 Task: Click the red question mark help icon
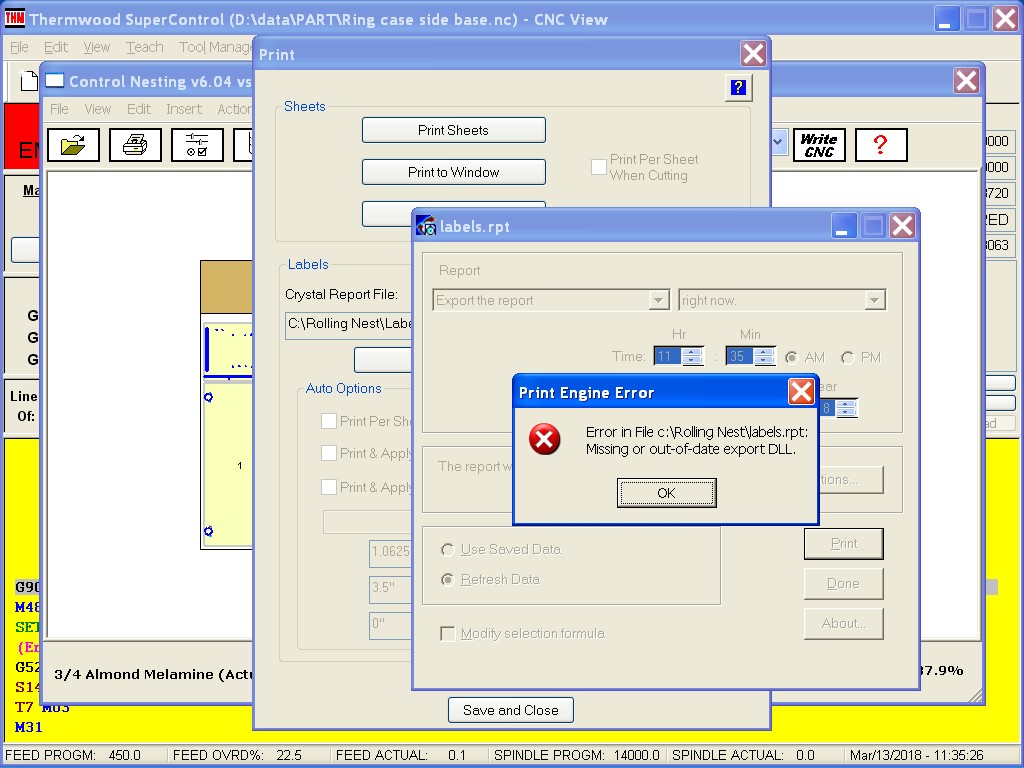click(x=880, y=145)
